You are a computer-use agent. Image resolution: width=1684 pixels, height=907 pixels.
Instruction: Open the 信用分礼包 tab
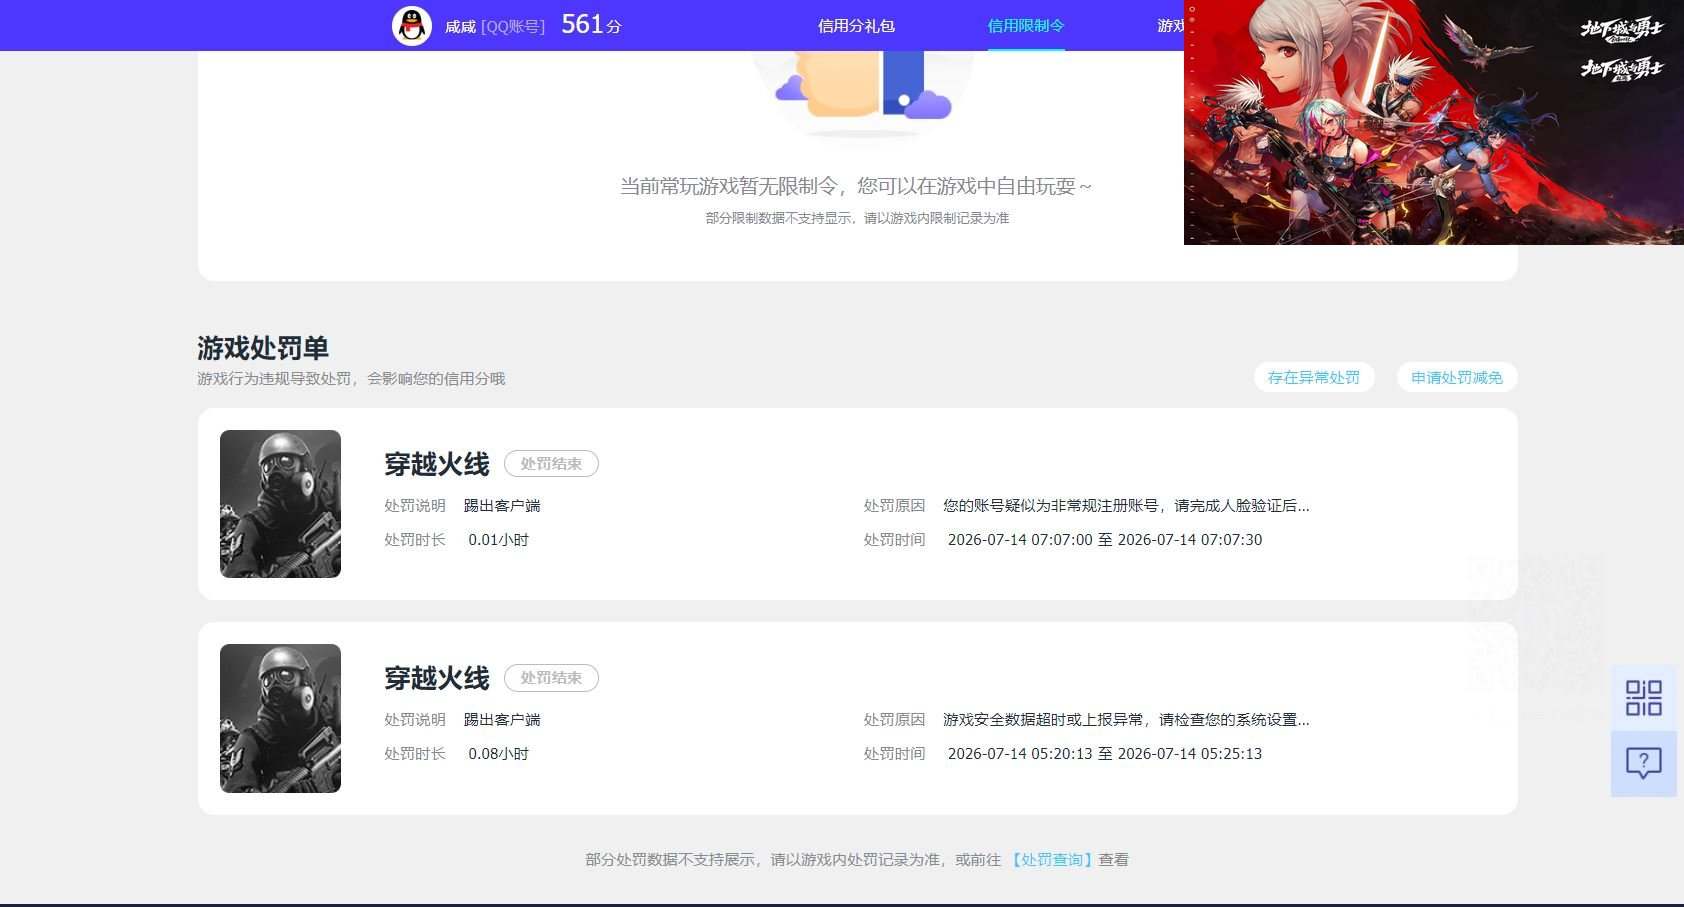coord(856,26)
